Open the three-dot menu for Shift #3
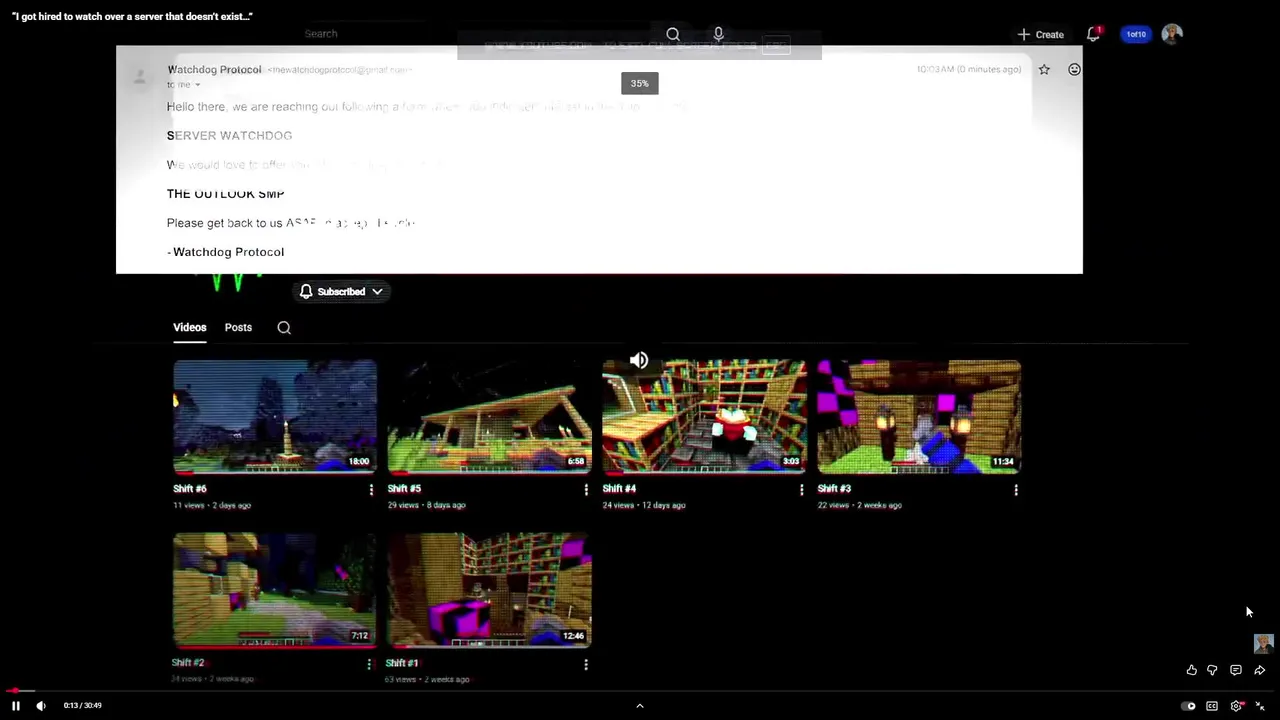 tap(1016, 490)
